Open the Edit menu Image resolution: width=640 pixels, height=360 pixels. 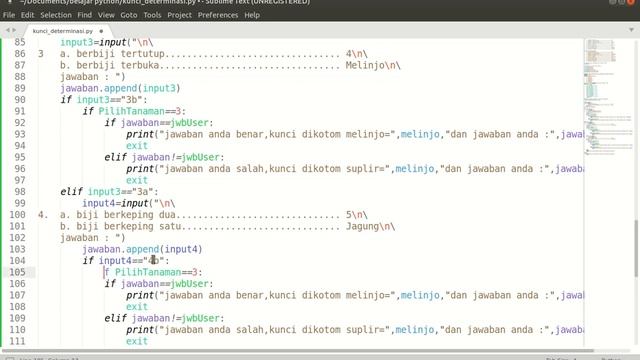27,15
